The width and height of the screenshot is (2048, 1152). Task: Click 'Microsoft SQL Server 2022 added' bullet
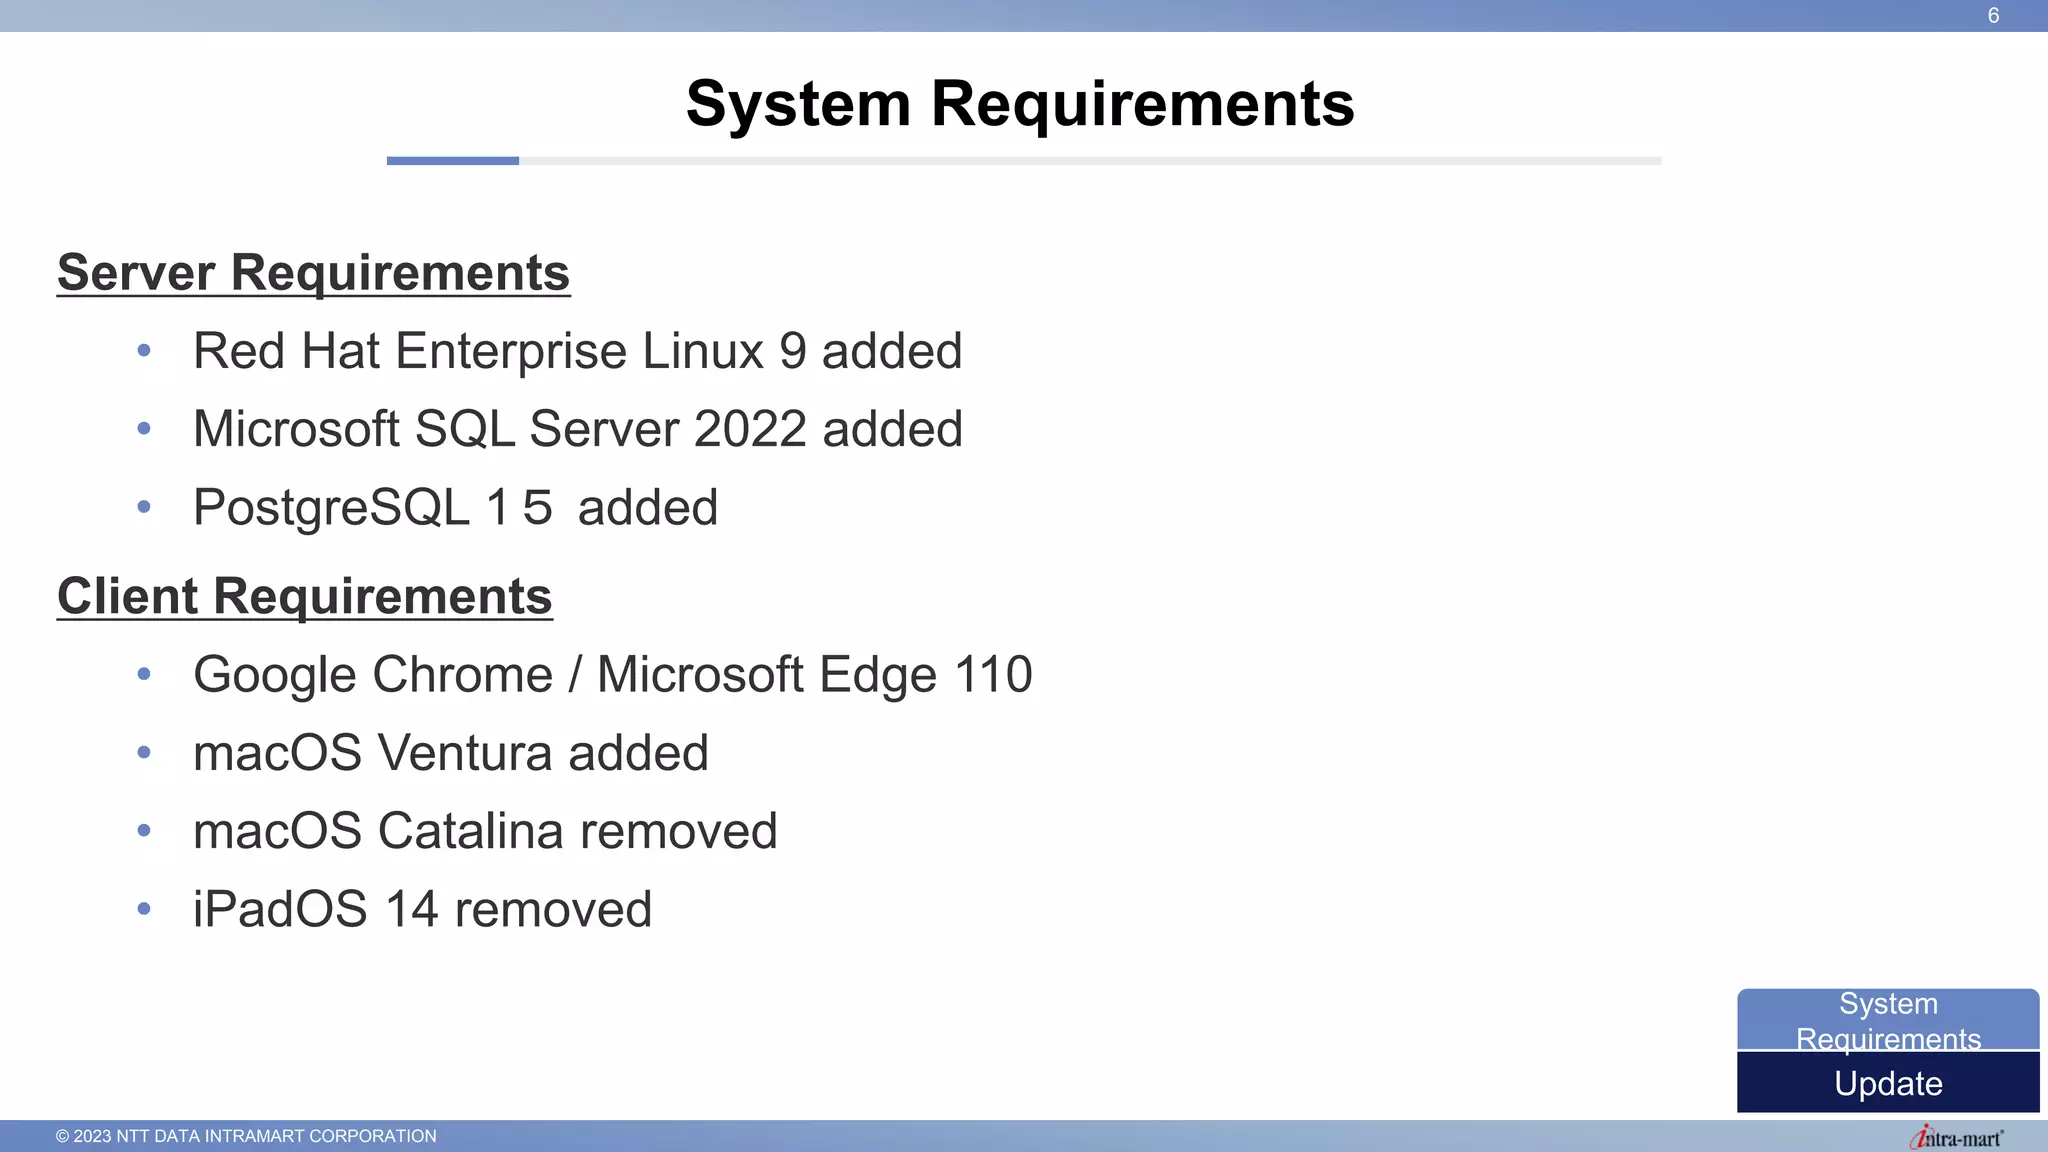coord(577,429)
